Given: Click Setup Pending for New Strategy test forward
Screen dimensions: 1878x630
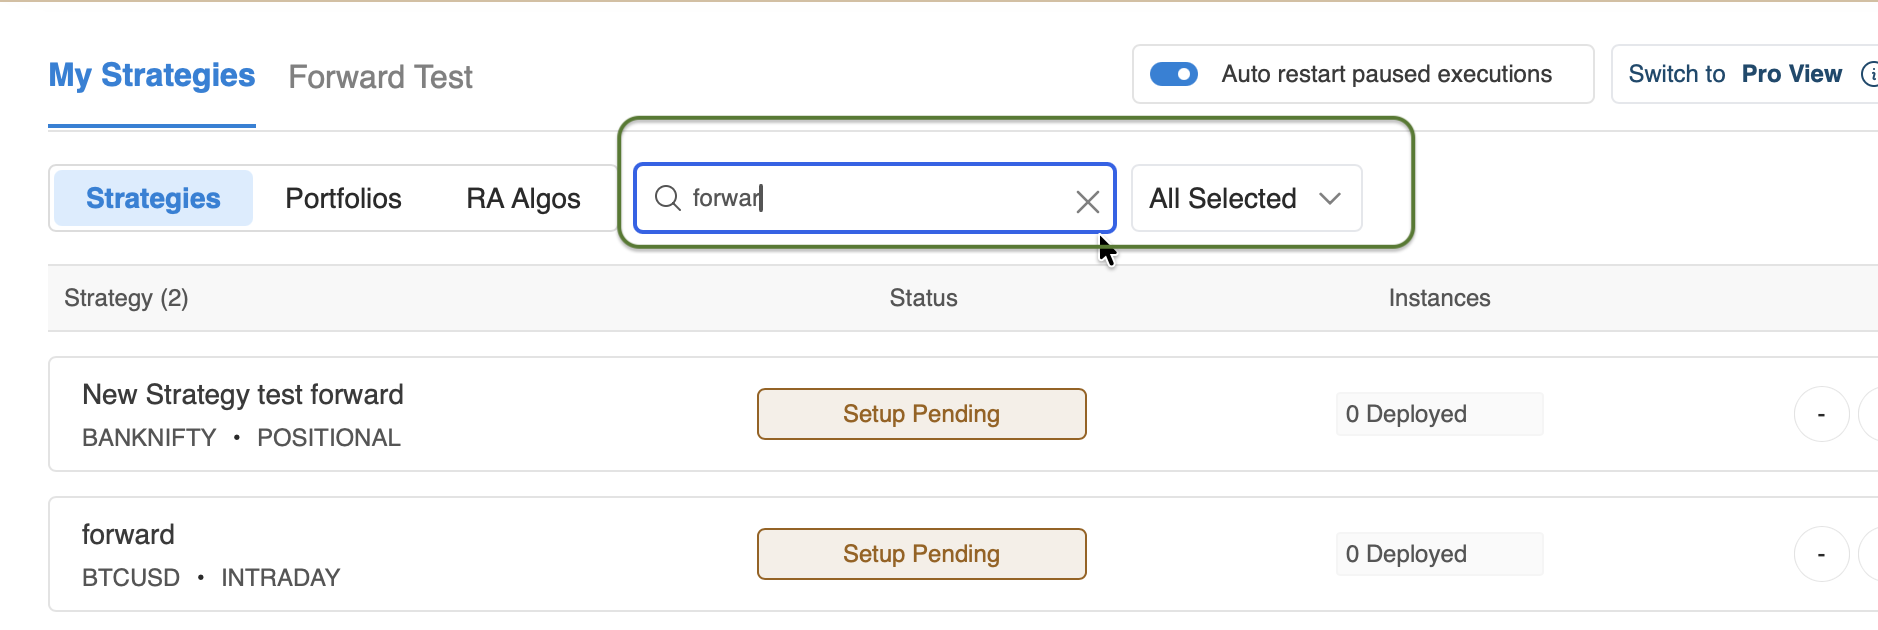Looking at the screenshot, I should [x=921, y=414].
